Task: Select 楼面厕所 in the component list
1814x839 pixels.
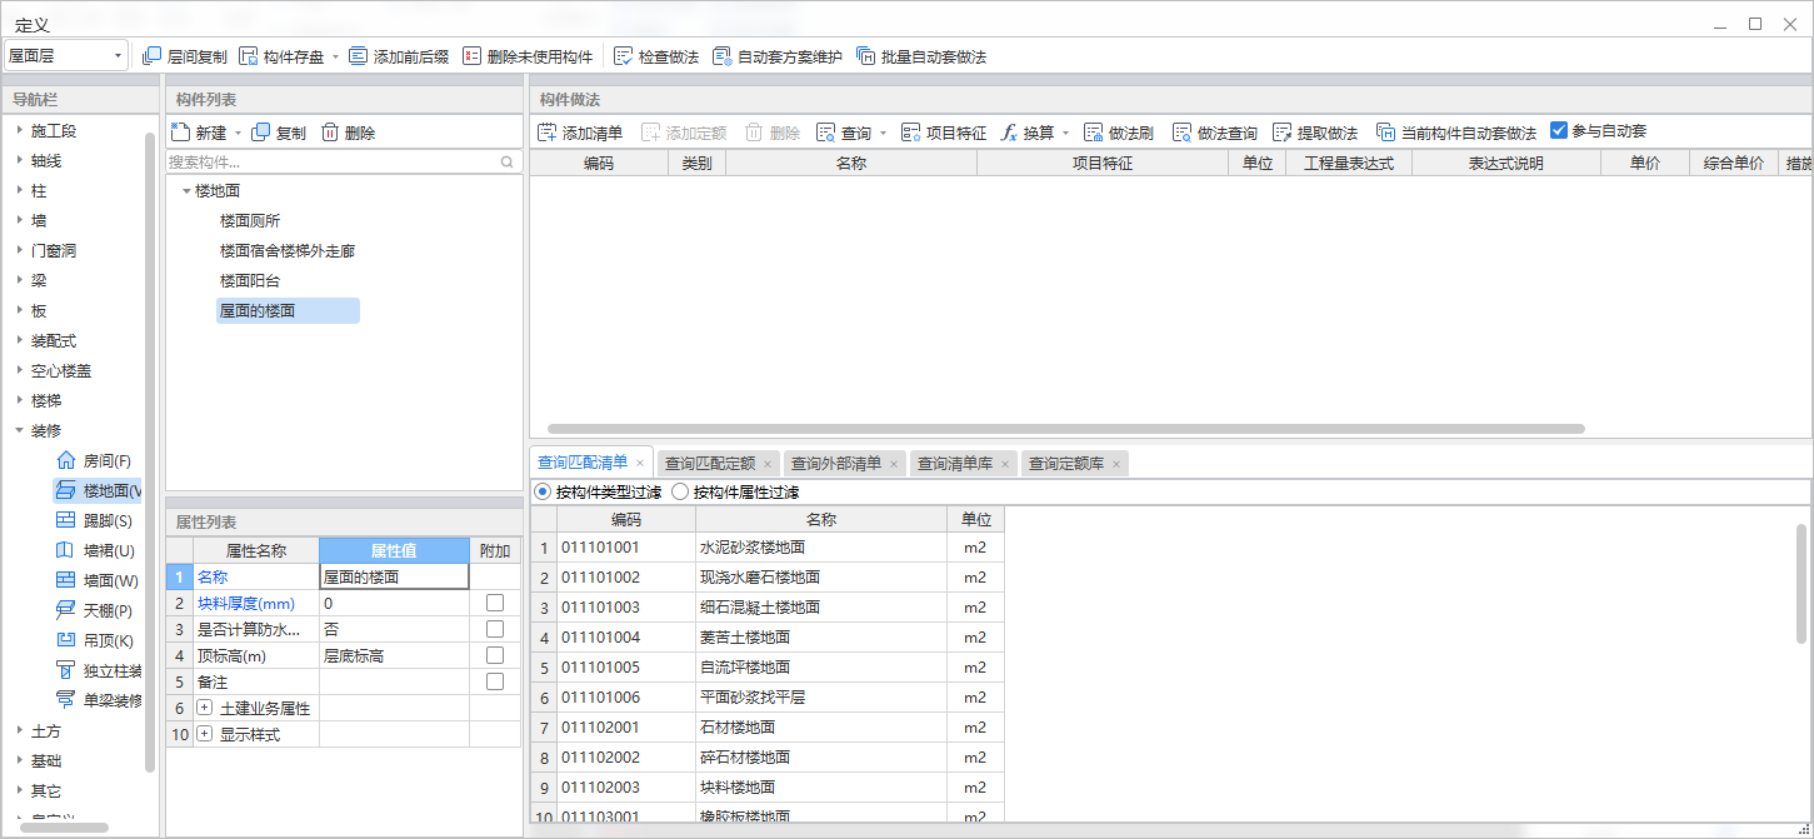Action: click(x=250, y=220)
